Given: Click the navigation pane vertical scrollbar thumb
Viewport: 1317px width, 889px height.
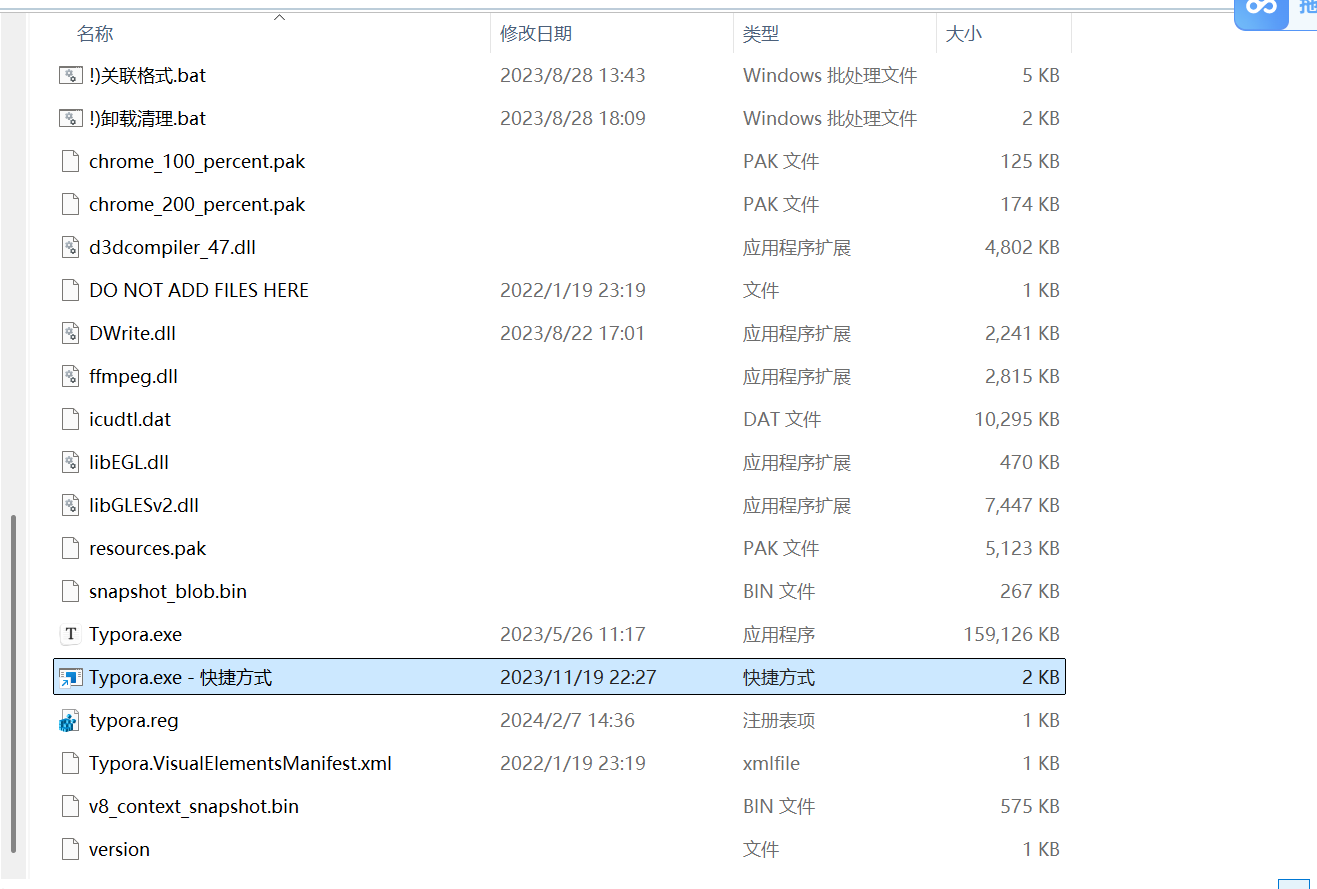Looking at the screenshot, I should [14, 682].
